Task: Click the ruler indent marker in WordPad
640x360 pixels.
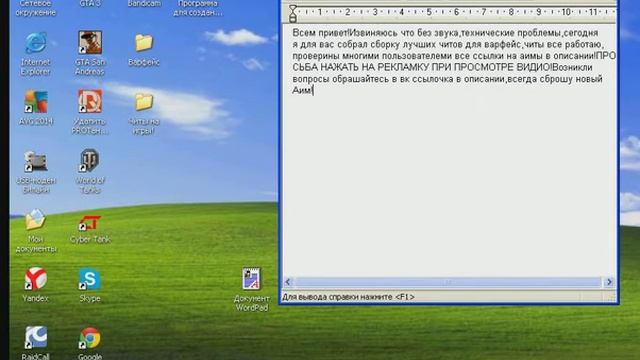Action: [293, 13]
